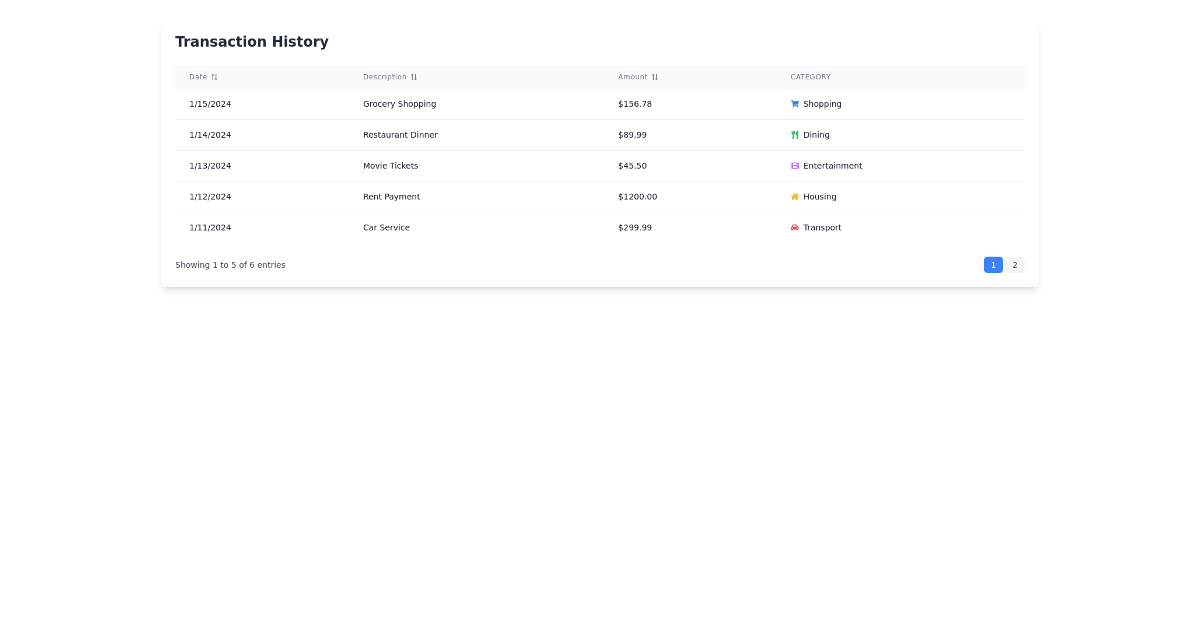This screenshot has width=1200, height=630.
Task: Click the Transaction History title
Action: pos(252,41)
